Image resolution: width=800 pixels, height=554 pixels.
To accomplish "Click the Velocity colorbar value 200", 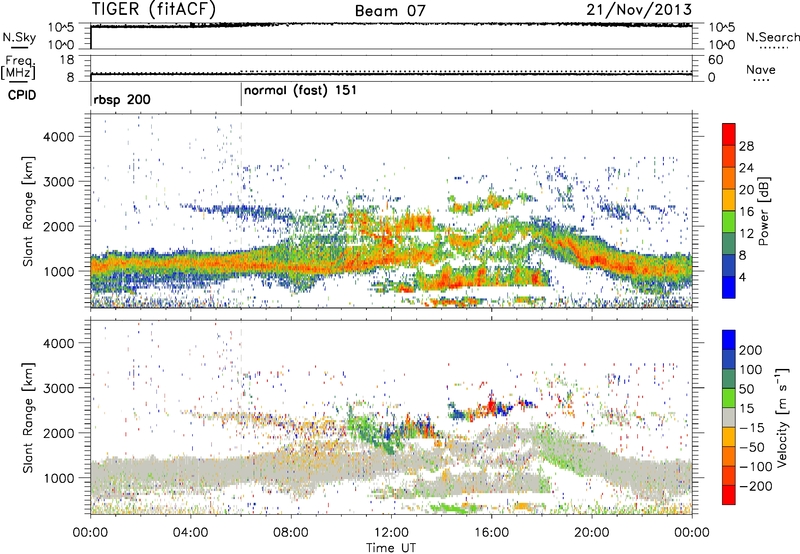I will coord(751,350).
